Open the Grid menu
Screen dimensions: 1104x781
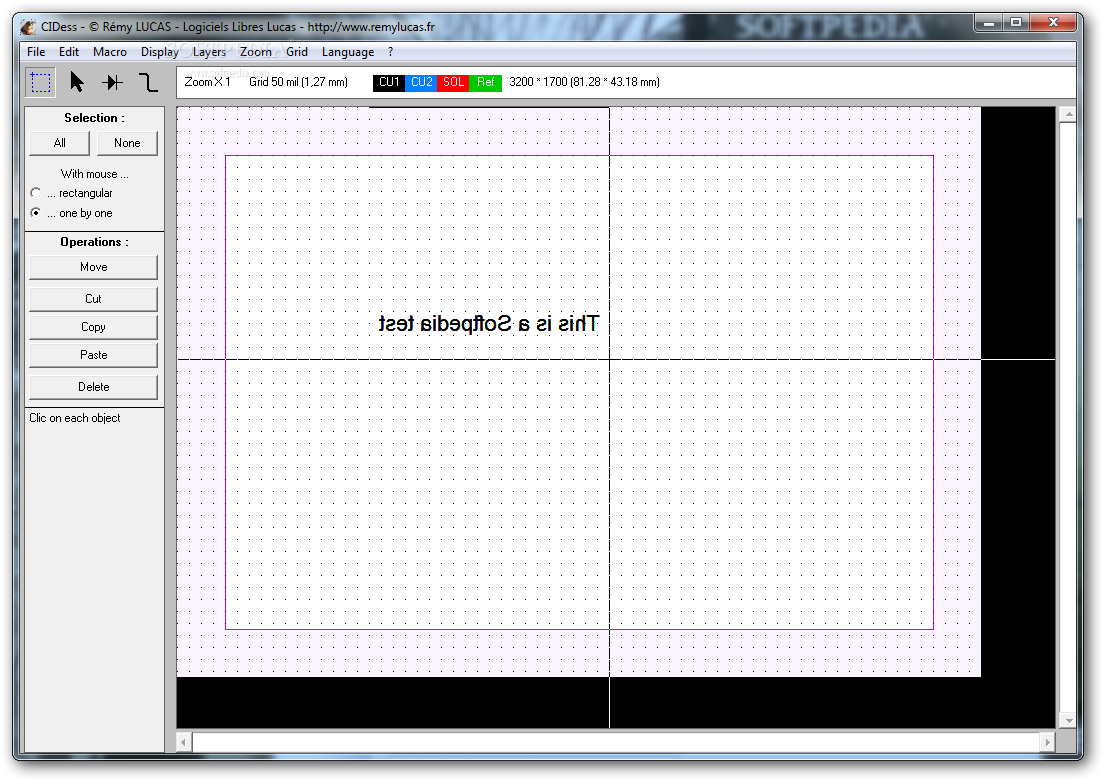[x=296, y=51]
